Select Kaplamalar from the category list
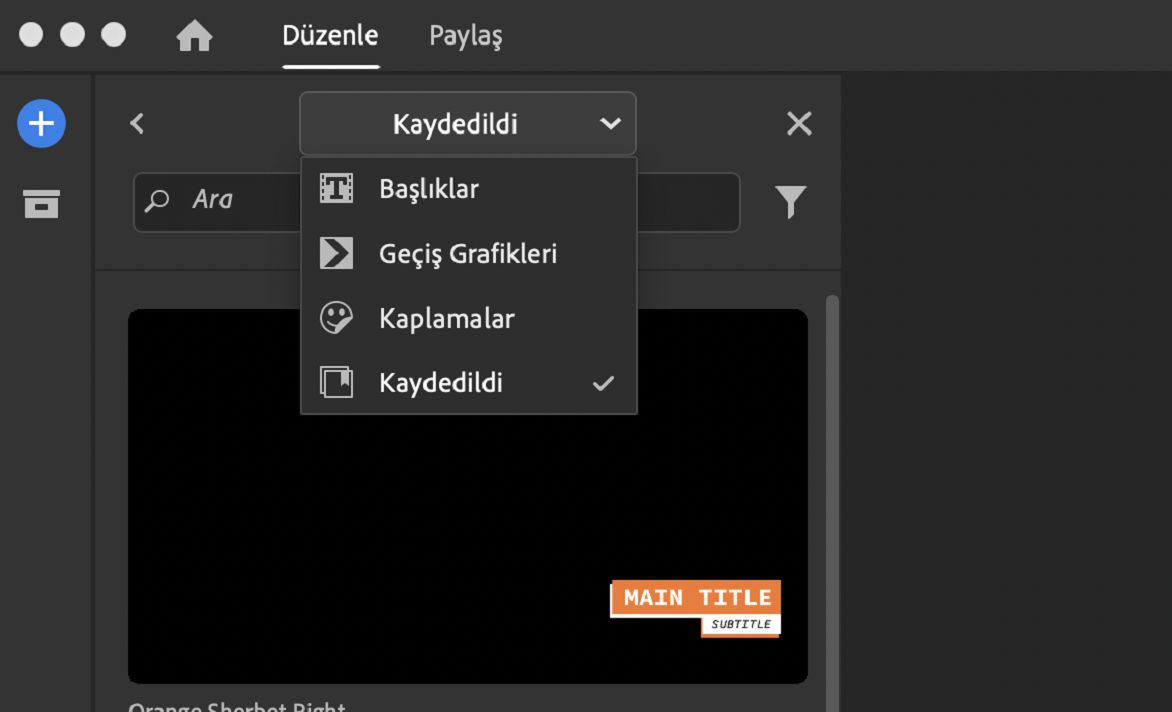 (446, 318)
